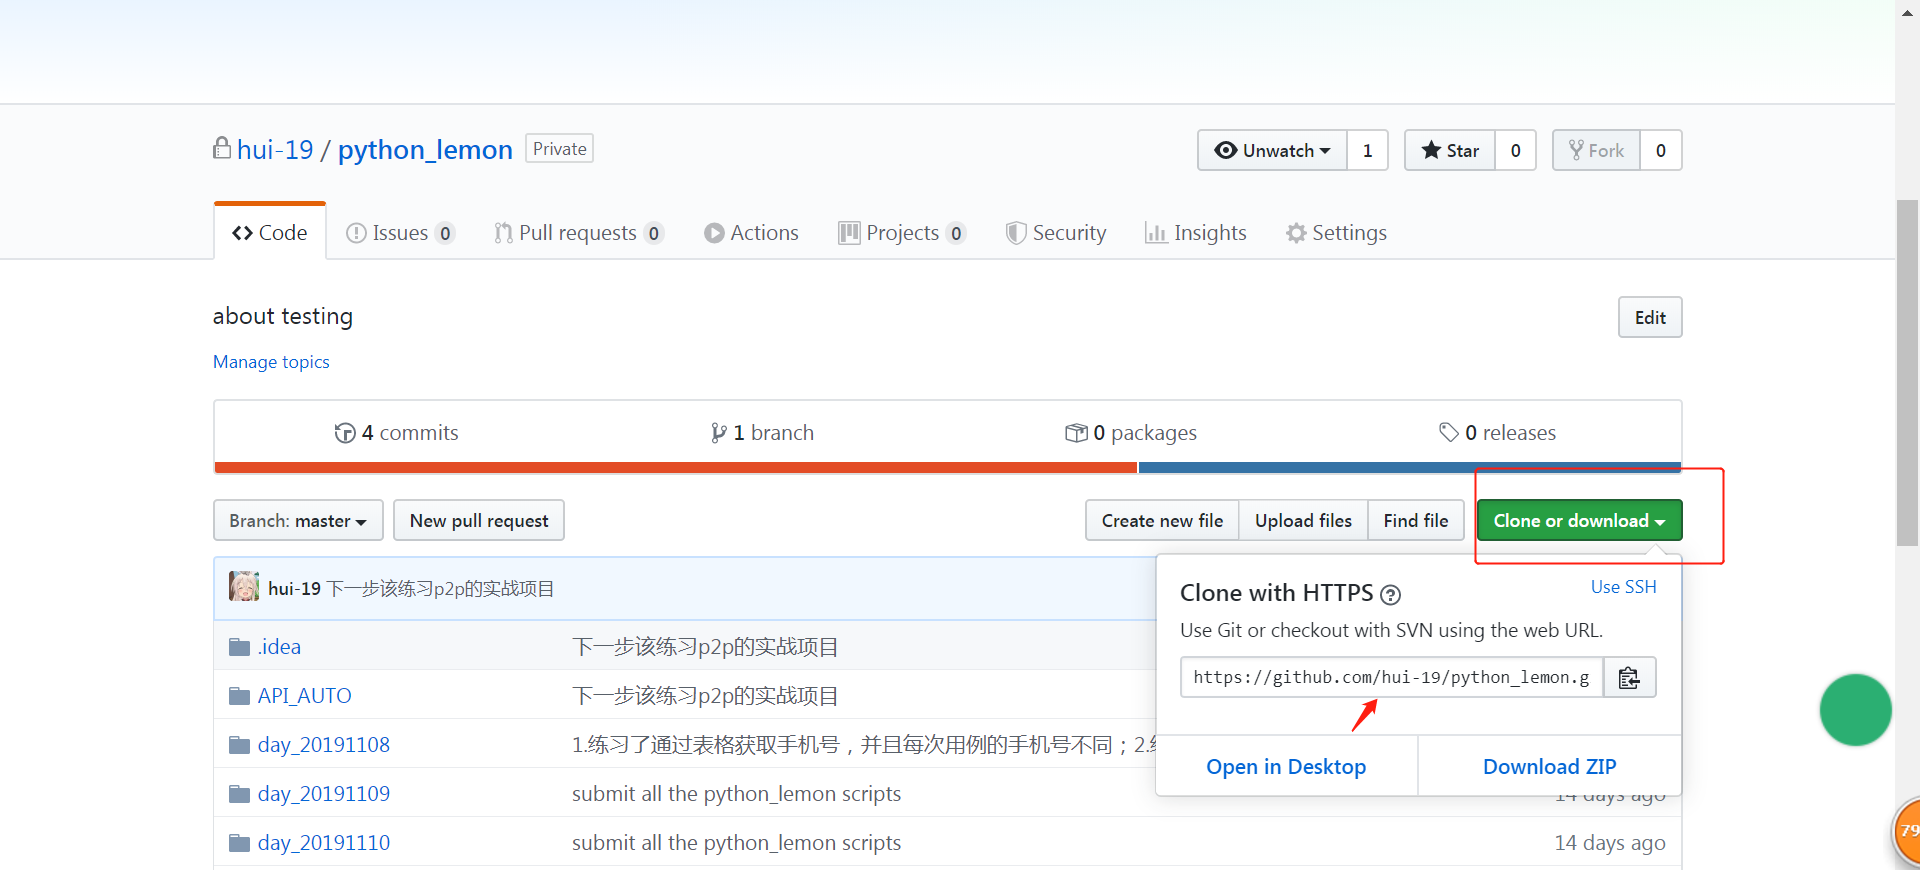Click the orange circular badge at the corner

(1908, 832)
